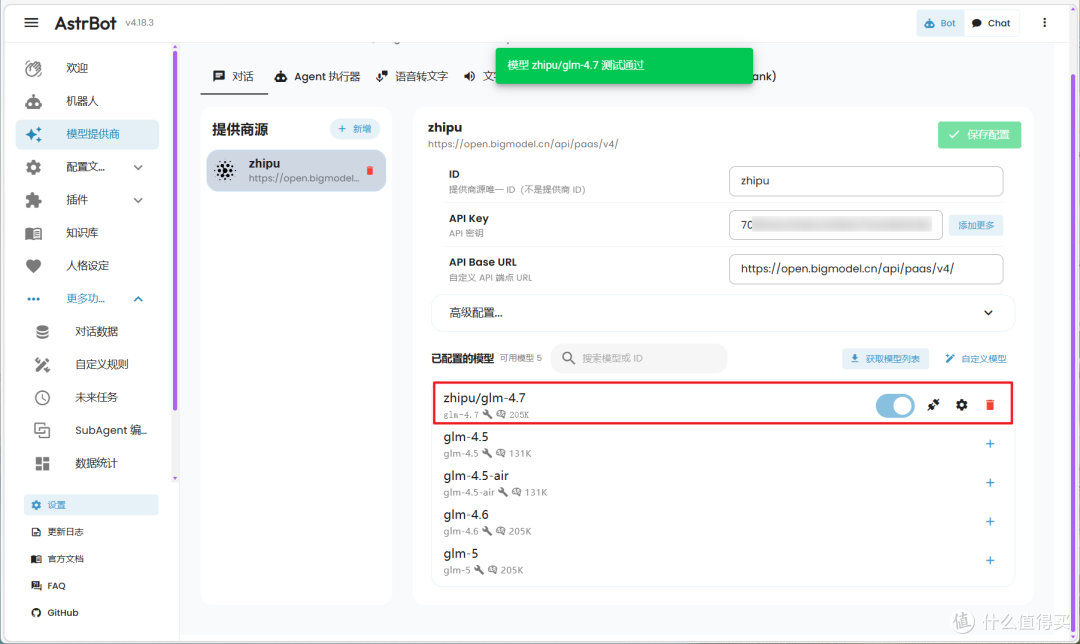Open the three-dot overflow menu
The width and height of the screenshot is (1080, 644).
point(1044,23)
